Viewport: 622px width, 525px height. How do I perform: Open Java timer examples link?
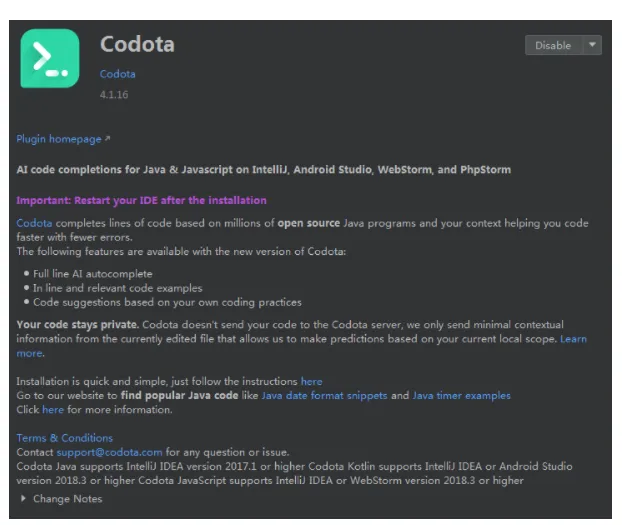461,396
